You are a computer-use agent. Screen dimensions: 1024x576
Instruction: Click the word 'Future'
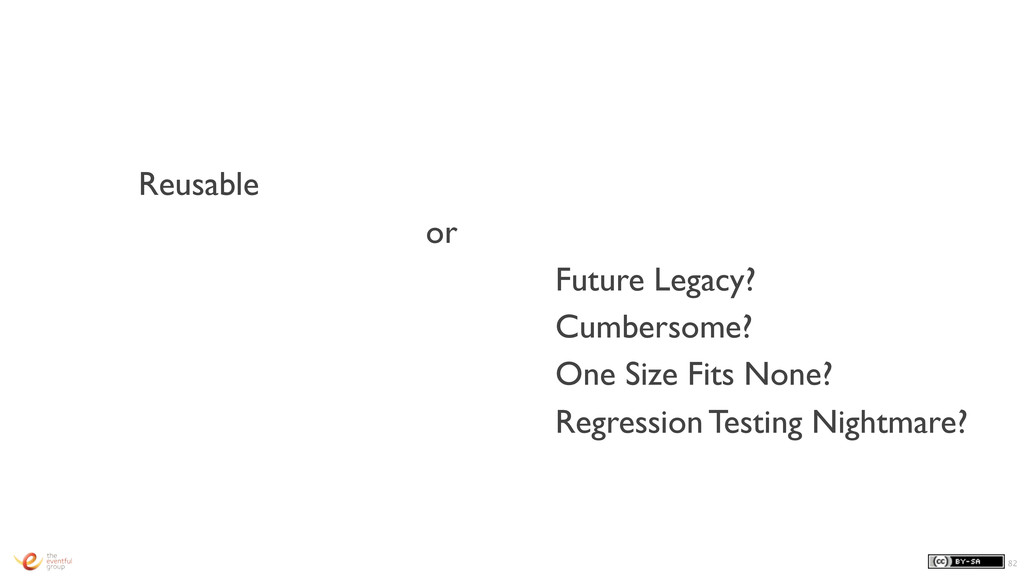pyautogui.click(x=600, y=280)
